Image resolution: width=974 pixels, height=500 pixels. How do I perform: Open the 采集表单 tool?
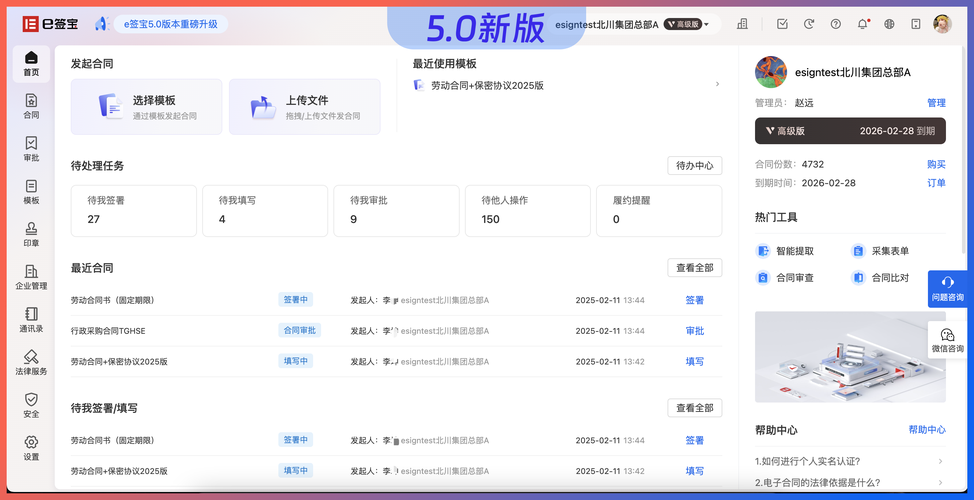[880, 251]
